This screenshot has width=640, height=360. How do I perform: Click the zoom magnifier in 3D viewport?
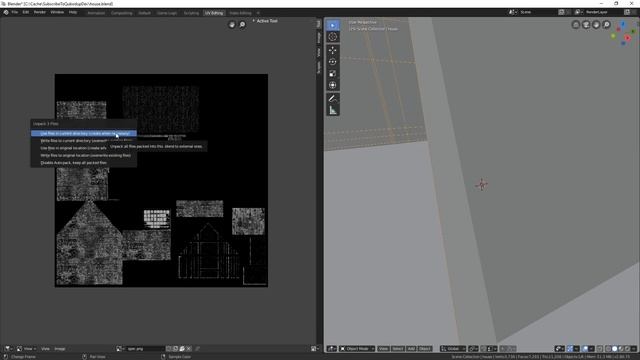click(607, 24)
